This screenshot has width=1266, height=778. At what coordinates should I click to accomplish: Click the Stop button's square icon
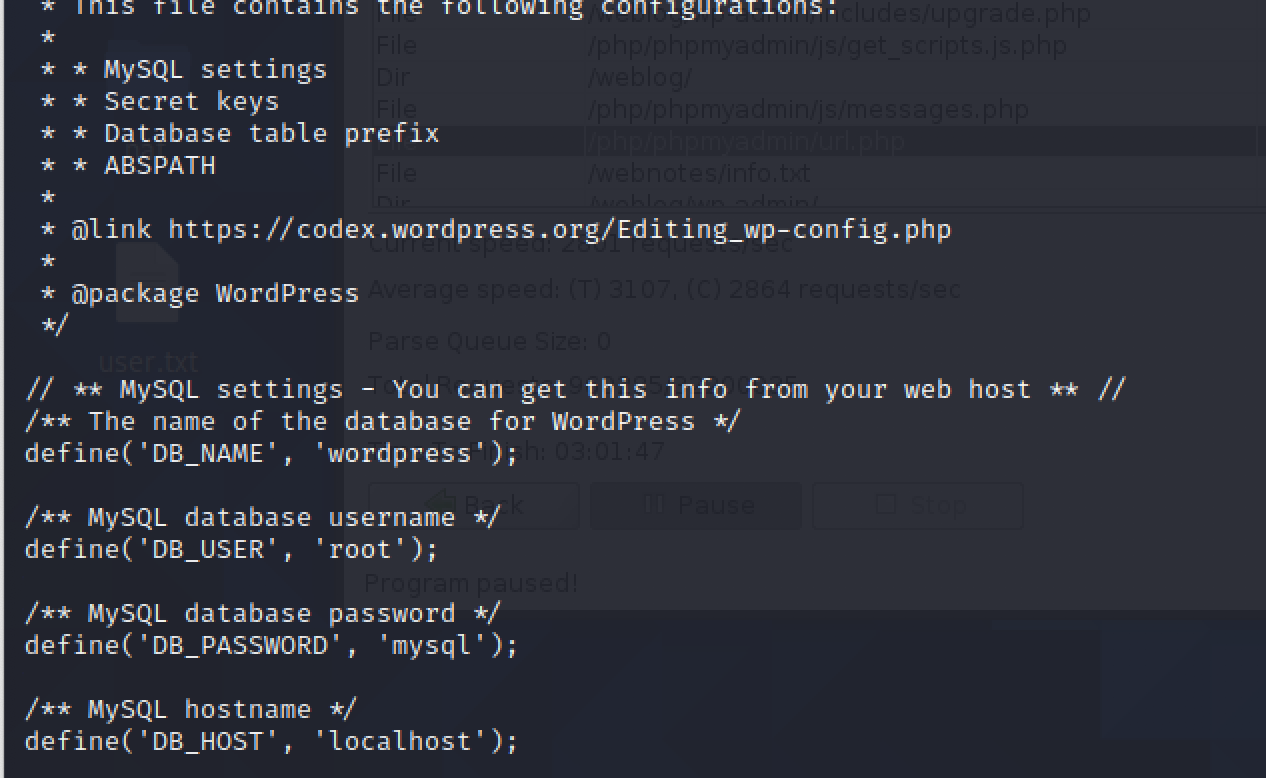885,504
